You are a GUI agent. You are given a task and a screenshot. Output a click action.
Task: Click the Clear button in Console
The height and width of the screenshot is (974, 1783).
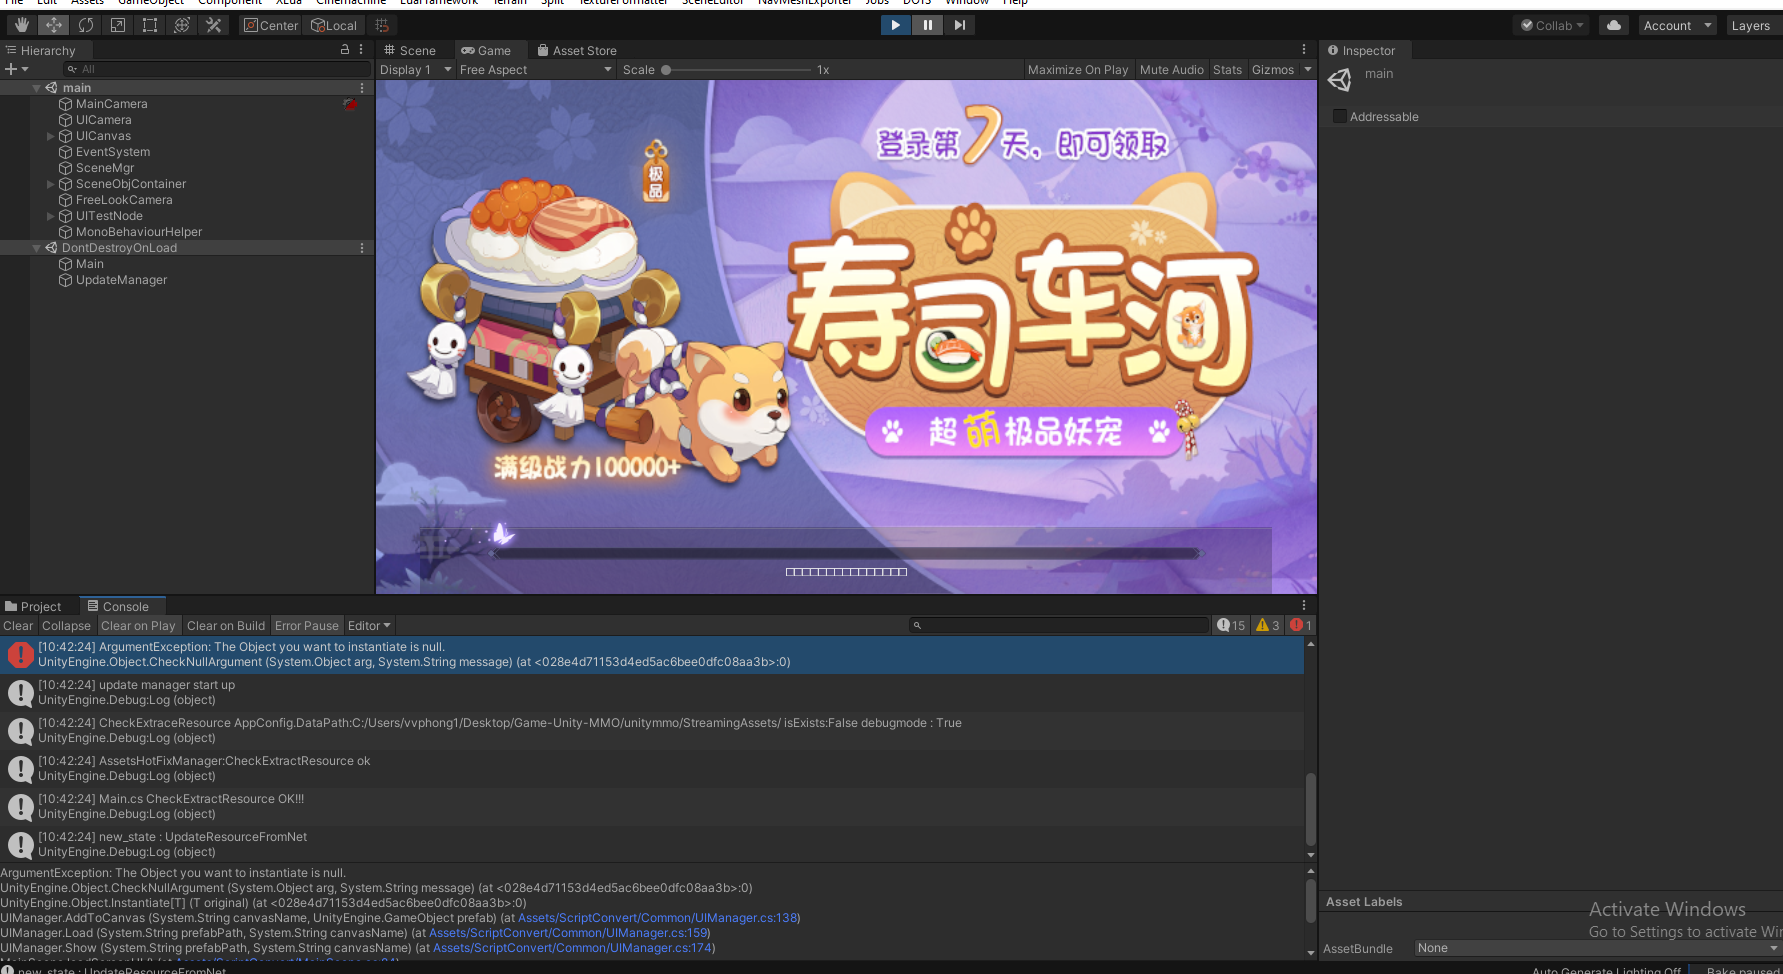[18, 625]
